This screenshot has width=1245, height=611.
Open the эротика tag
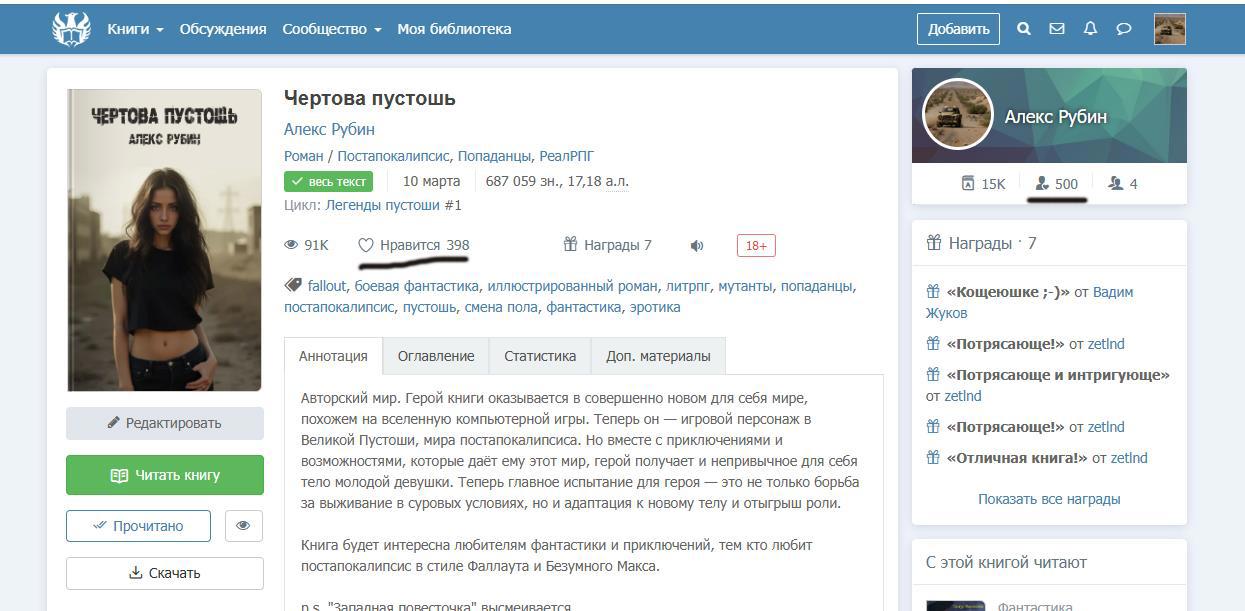[655, 307]
